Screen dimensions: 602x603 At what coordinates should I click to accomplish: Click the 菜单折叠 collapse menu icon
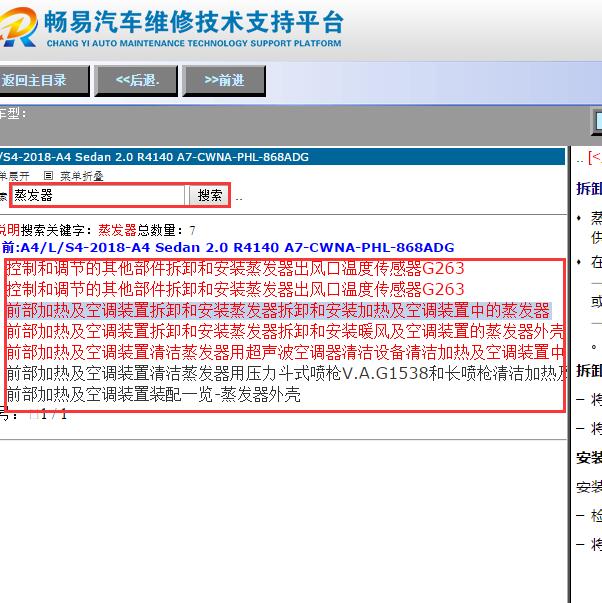49,176
